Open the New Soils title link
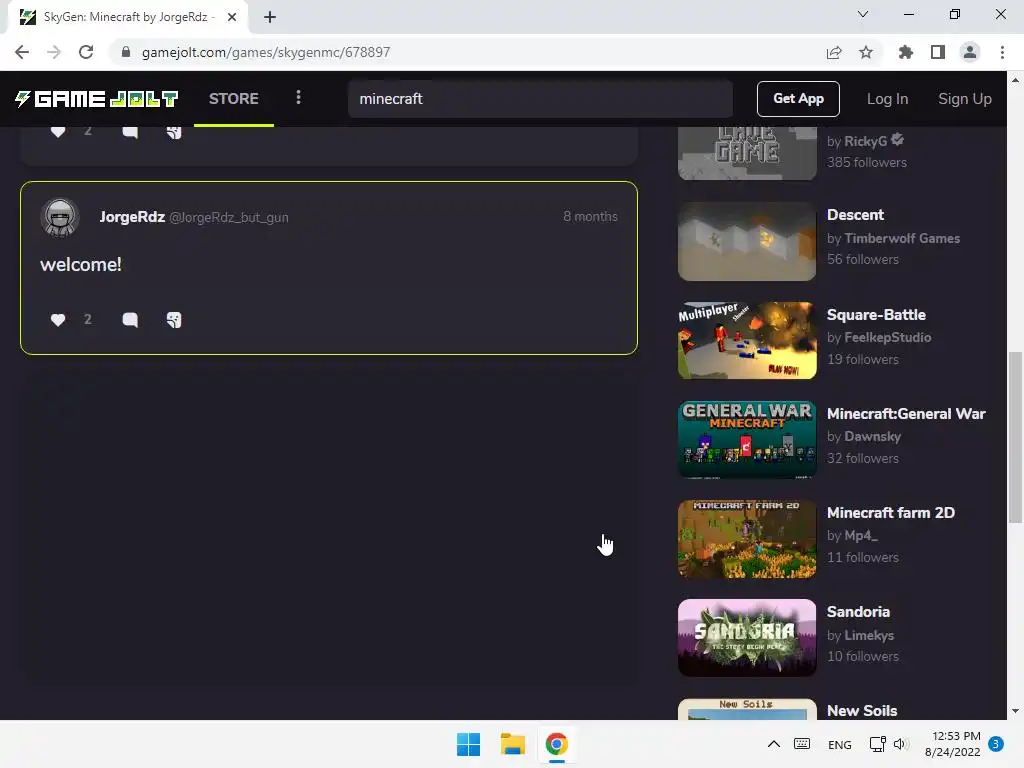The height and width of the screenshot is (768, 1024). click(862, 711)
